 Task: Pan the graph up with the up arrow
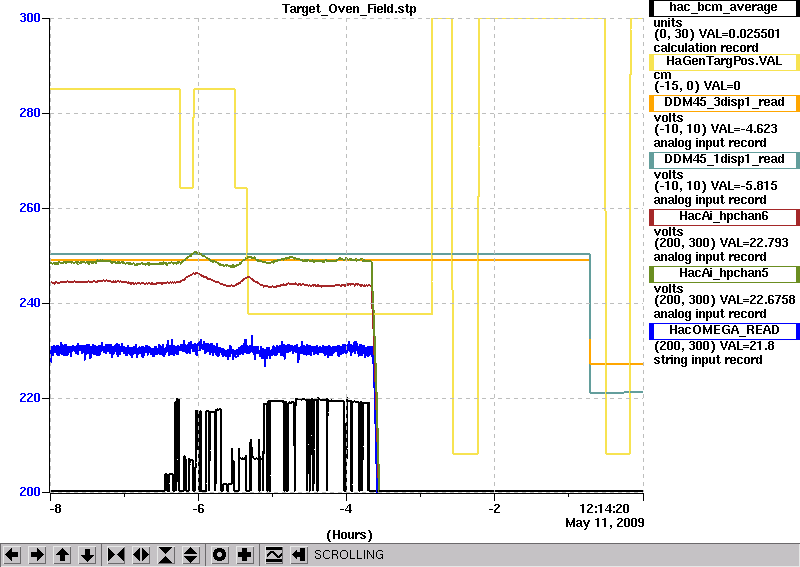(63, 555)
